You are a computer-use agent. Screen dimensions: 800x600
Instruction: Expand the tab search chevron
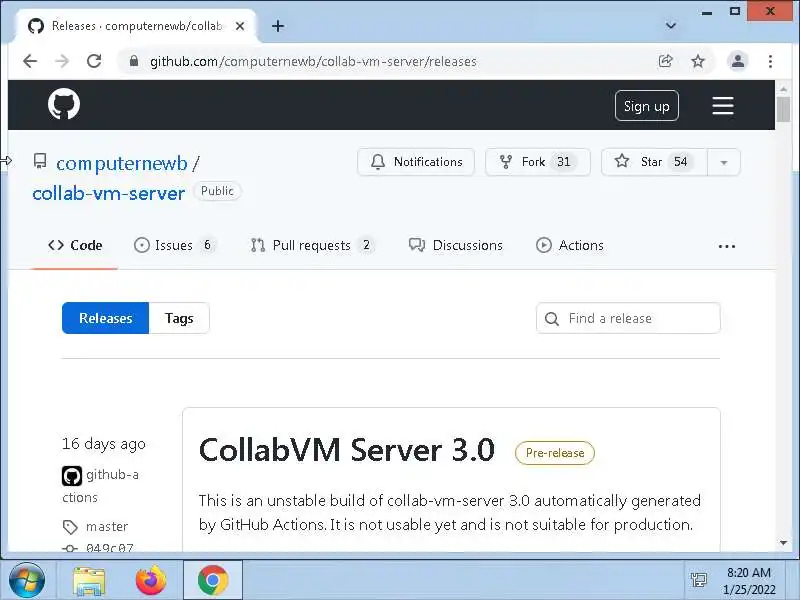pos(671,26)
